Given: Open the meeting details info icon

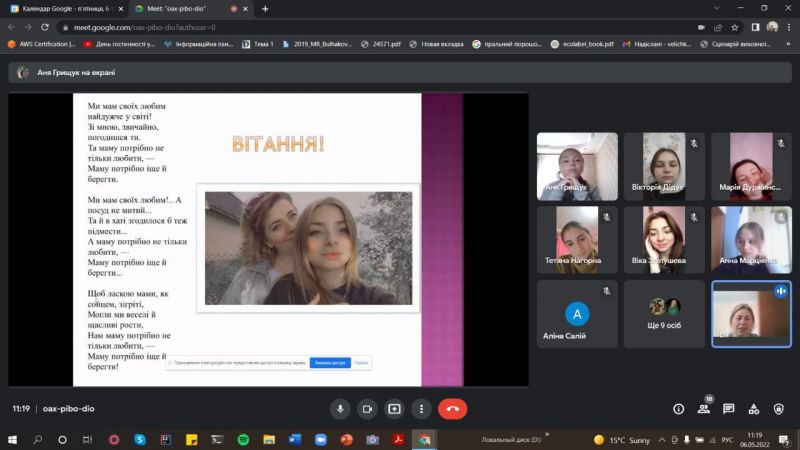Looking at the screenshot, I should (679, 409).
